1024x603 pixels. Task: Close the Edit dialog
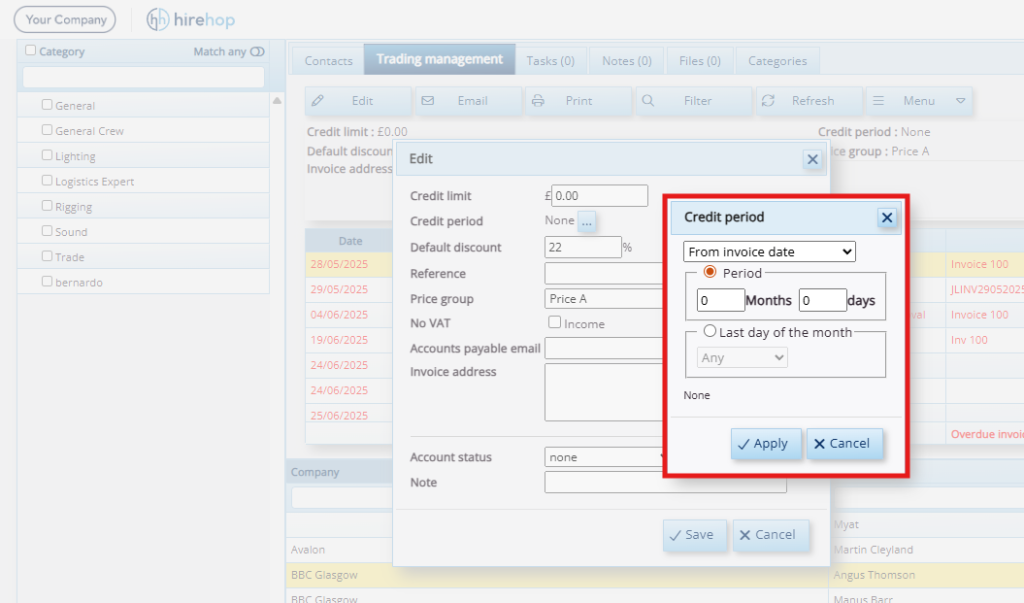[x=812, y=159]
